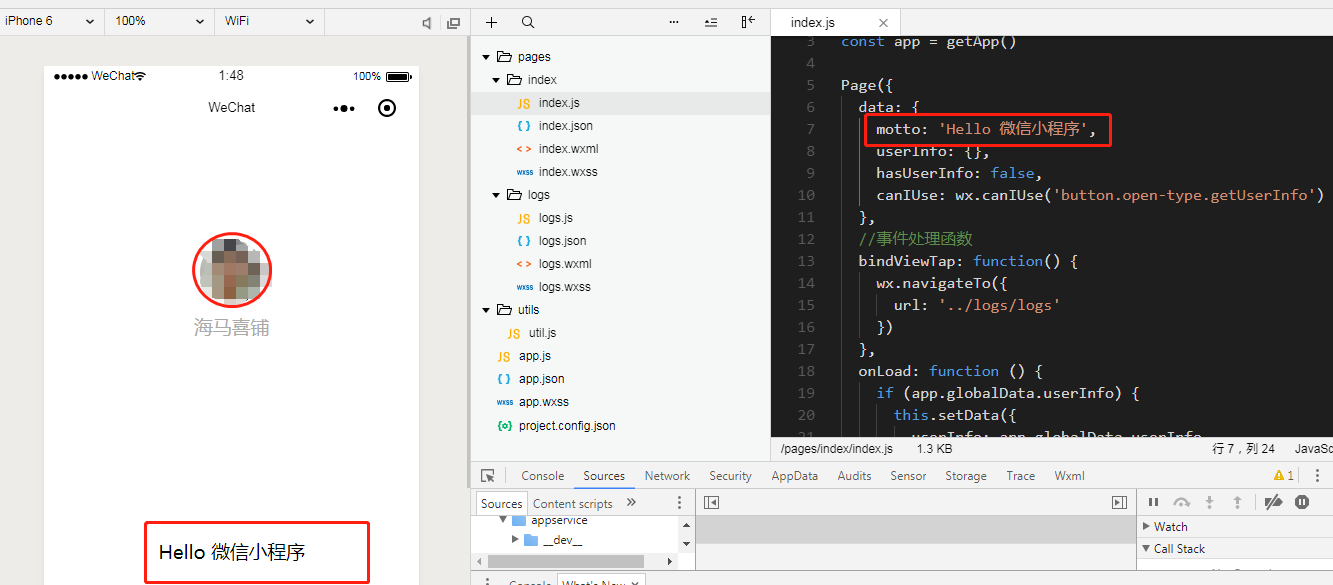Detach the simulator window icon
Screen dimensions: 1333x585
pos(454,22)
